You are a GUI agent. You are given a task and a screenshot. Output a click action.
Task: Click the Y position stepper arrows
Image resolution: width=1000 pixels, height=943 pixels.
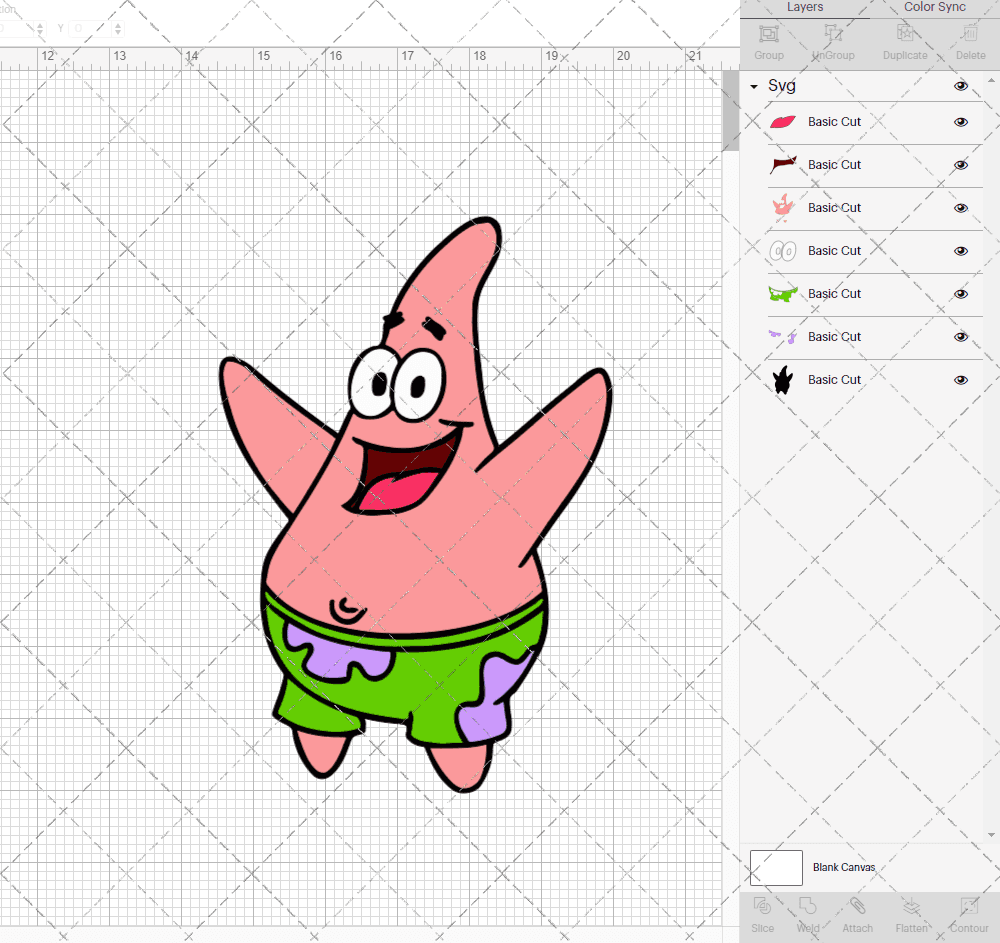click(117, 28)
